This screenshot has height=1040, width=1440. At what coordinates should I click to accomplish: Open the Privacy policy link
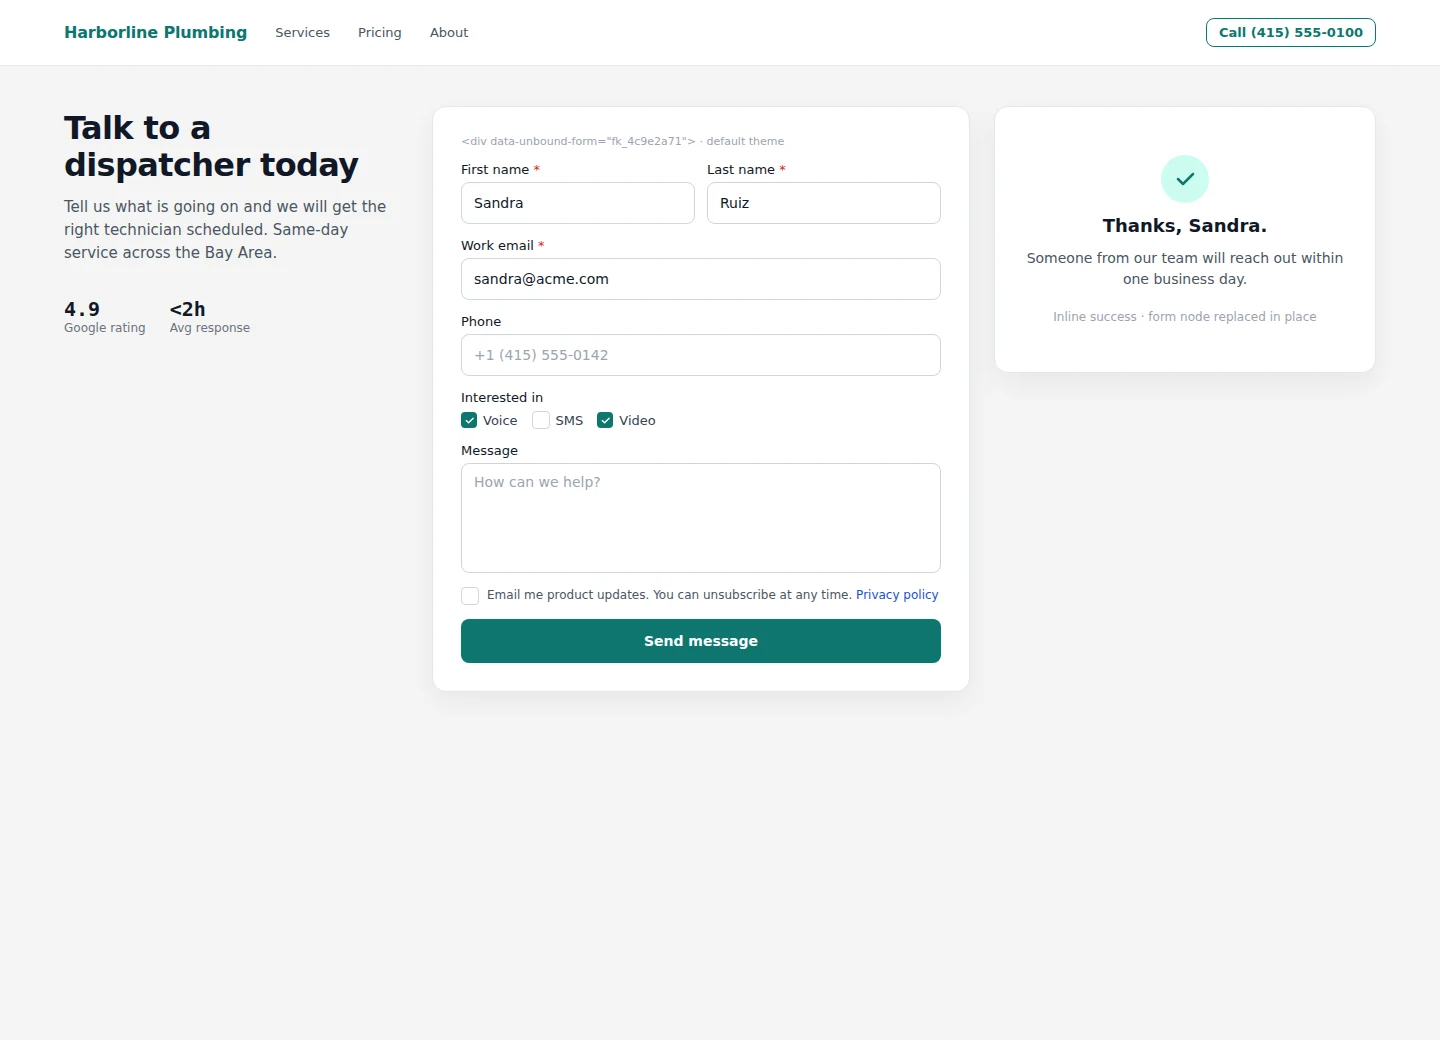coord(897,594)
